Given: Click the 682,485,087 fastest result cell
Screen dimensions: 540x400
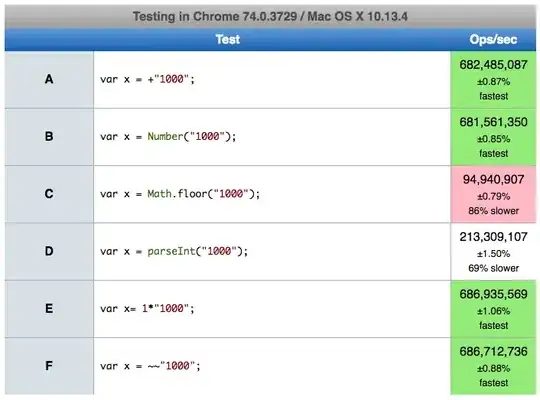Looking at the screenshot, I should [493, 80].
